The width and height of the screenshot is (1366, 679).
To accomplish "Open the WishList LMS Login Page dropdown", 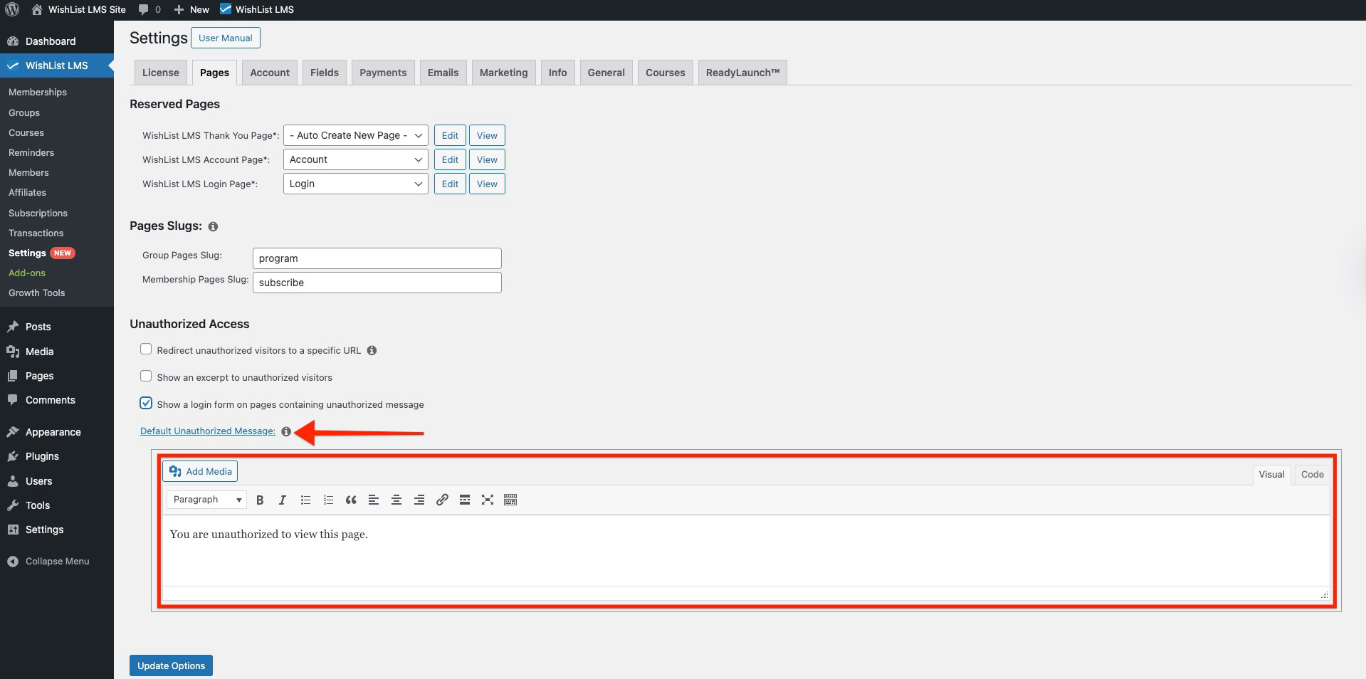I will click(x=355, y=183).
